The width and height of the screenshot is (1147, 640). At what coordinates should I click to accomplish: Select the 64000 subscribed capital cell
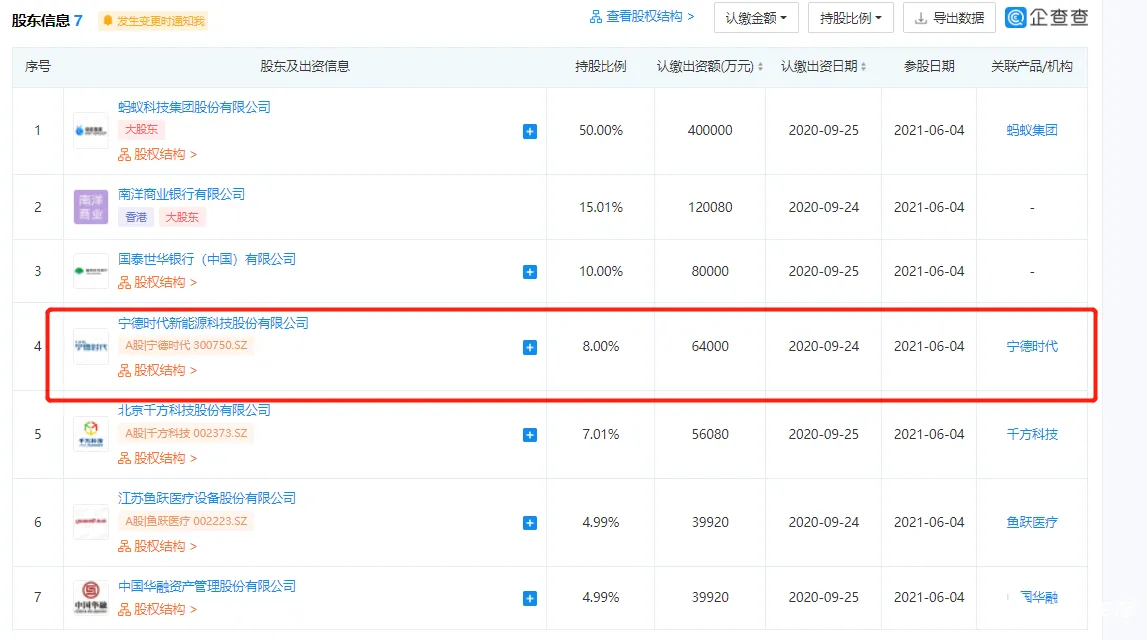pyautogui.click(x=710, y=347)
